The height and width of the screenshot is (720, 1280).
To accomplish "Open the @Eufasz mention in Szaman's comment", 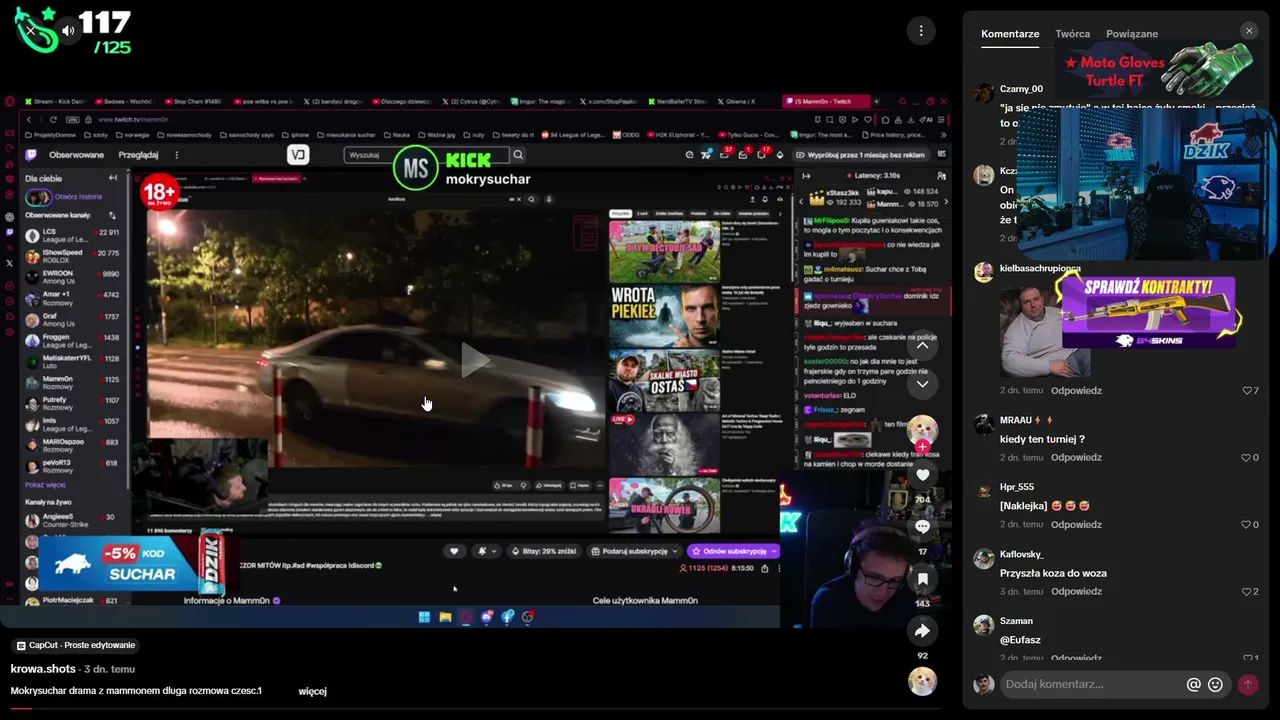I will (x=1020, y=640).
